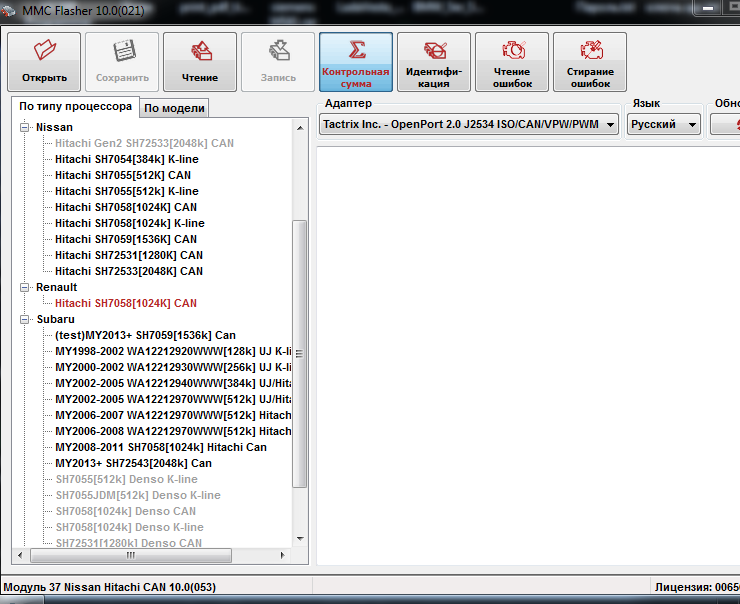Screen dimensions: 740x604
Task: Select Nissan Hitachi SH7055[512k] K-line
Action: coord(126,192)
